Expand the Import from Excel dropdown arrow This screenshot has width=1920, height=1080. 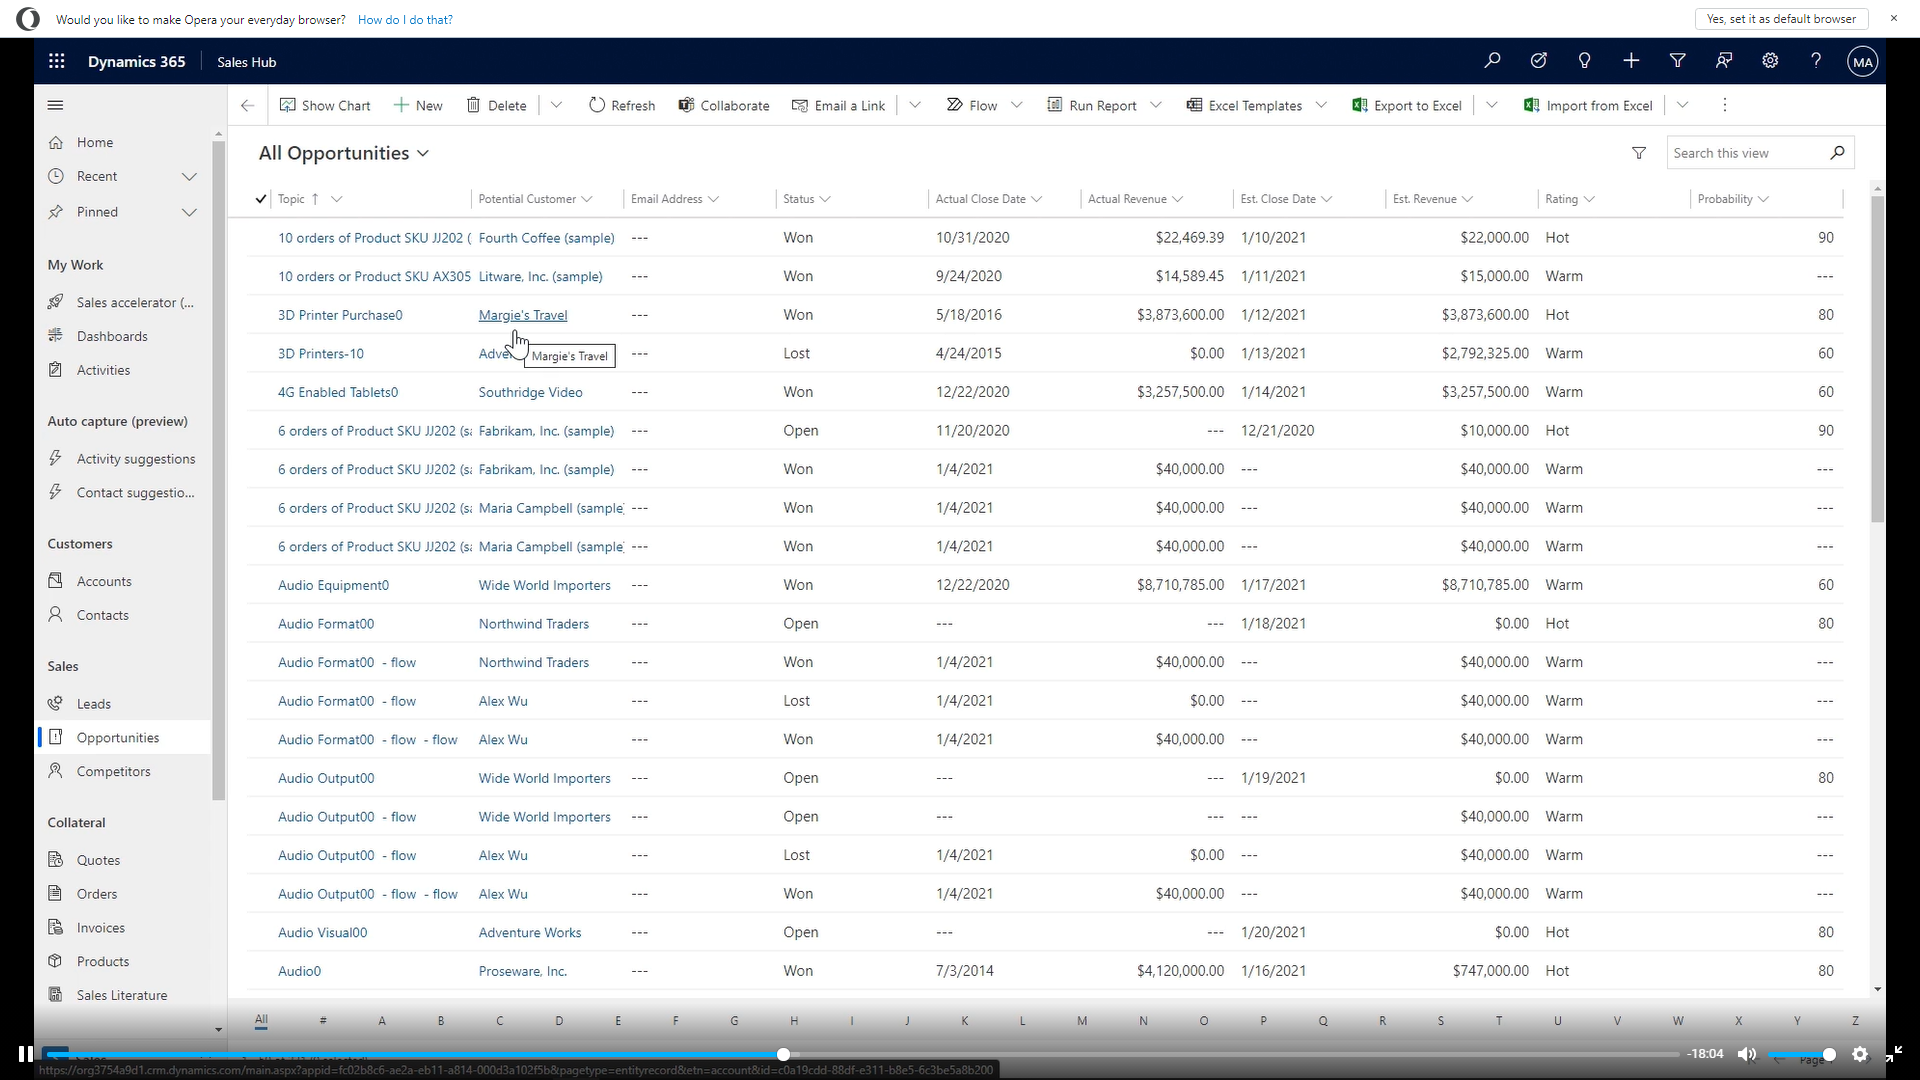click(1683, 105)
